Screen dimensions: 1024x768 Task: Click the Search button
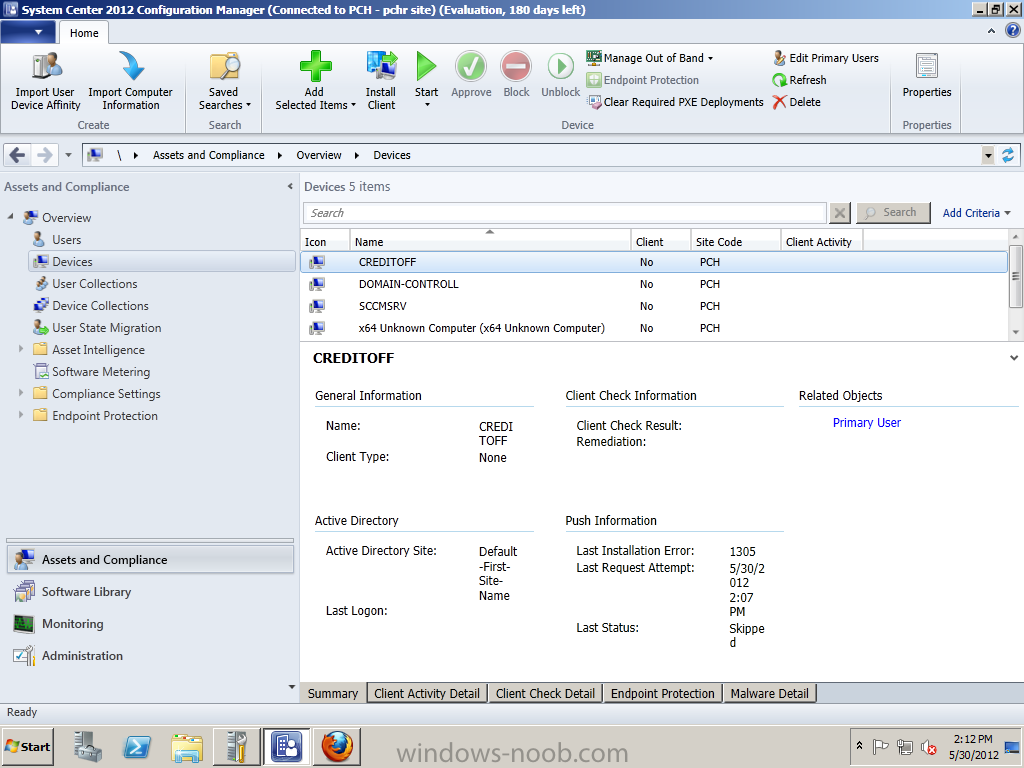point(893,213)
